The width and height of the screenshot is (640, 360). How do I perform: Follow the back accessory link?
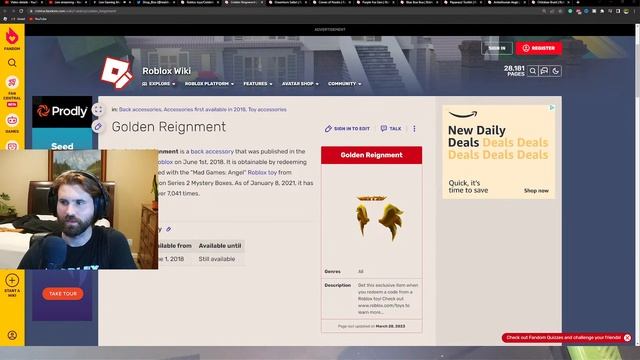tap(212, 151)
